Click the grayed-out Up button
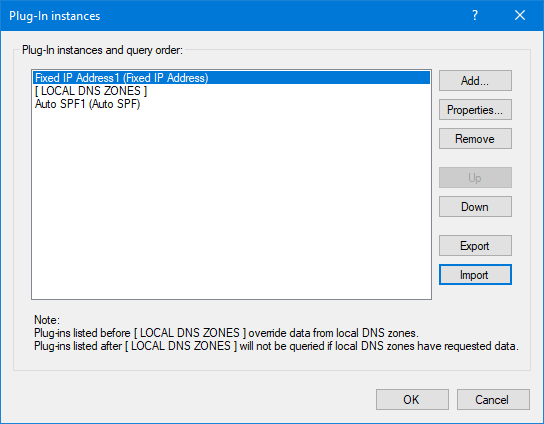The image size is (544, 424). pyautogui.click(x=475, y=178)
